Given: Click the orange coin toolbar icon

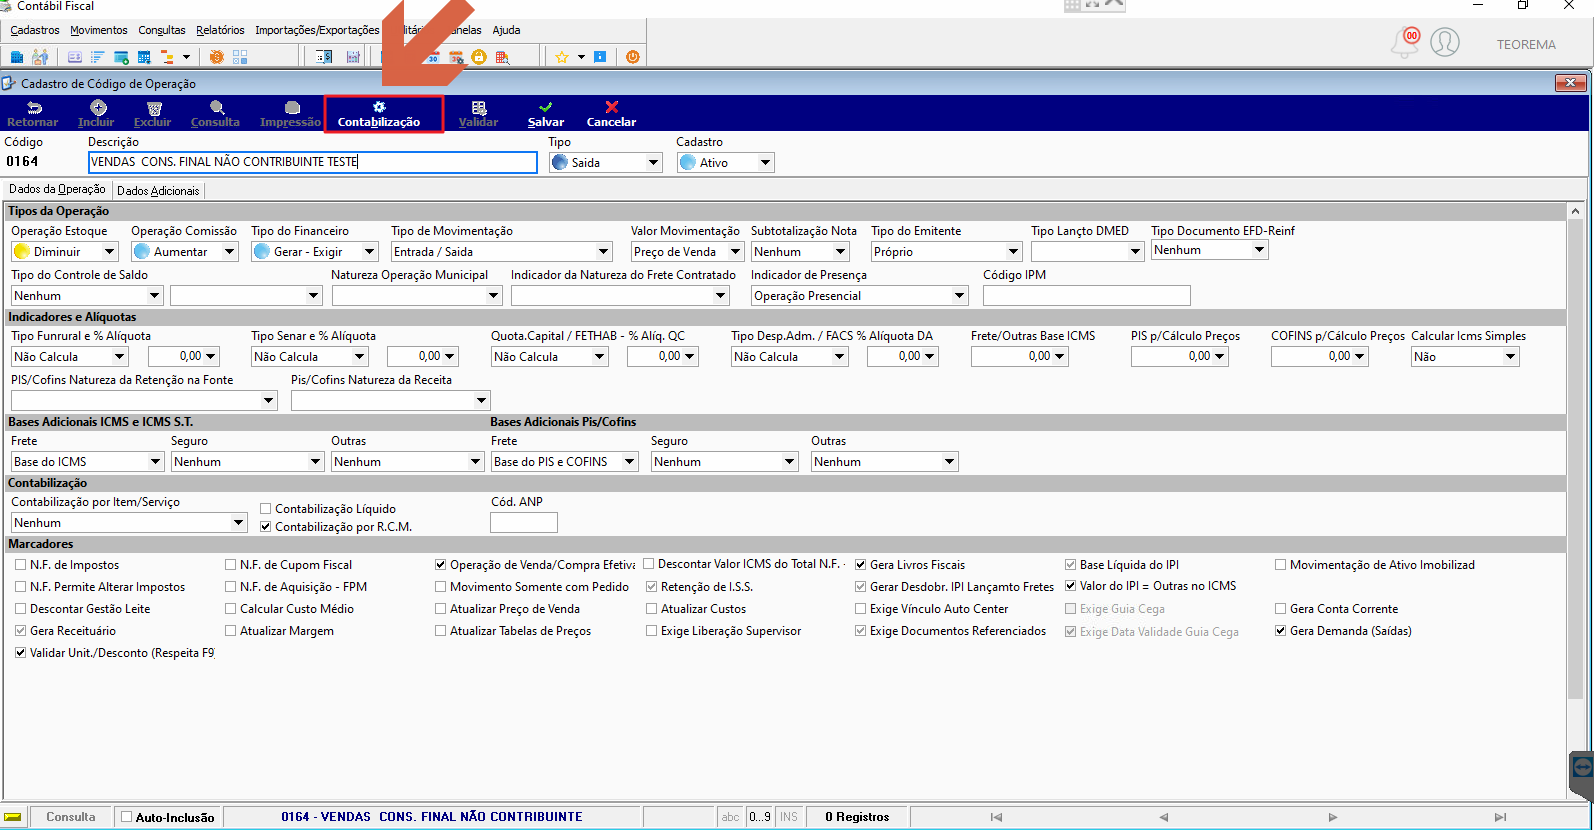Looking at the screenshot, I should point(216,57).
